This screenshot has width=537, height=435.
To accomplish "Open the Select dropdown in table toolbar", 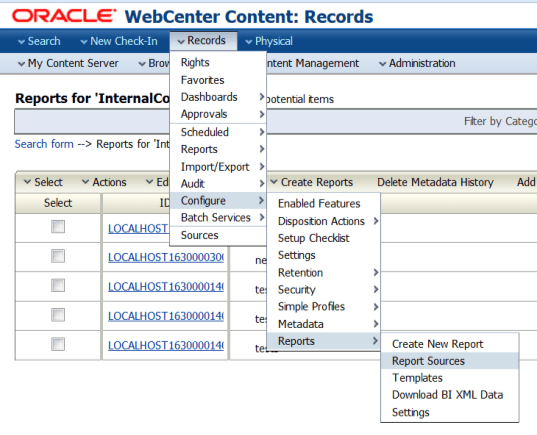I will click(43, 182).
